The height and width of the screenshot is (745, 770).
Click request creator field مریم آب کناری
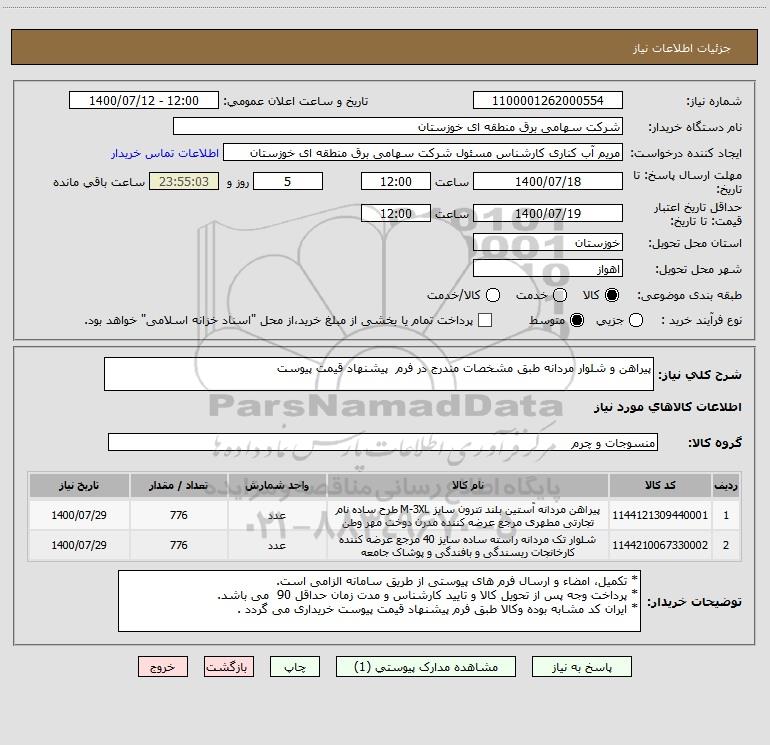[423, 152]
